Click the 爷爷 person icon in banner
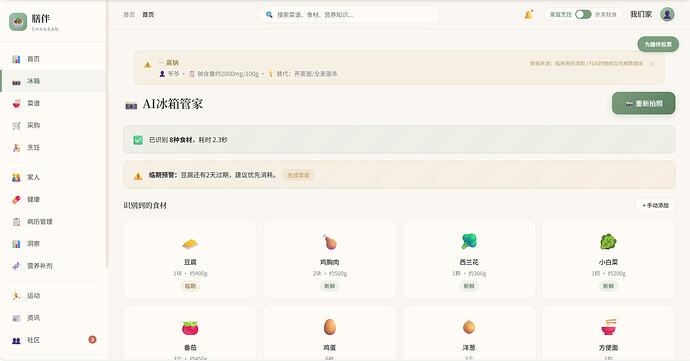 (162, 74)
